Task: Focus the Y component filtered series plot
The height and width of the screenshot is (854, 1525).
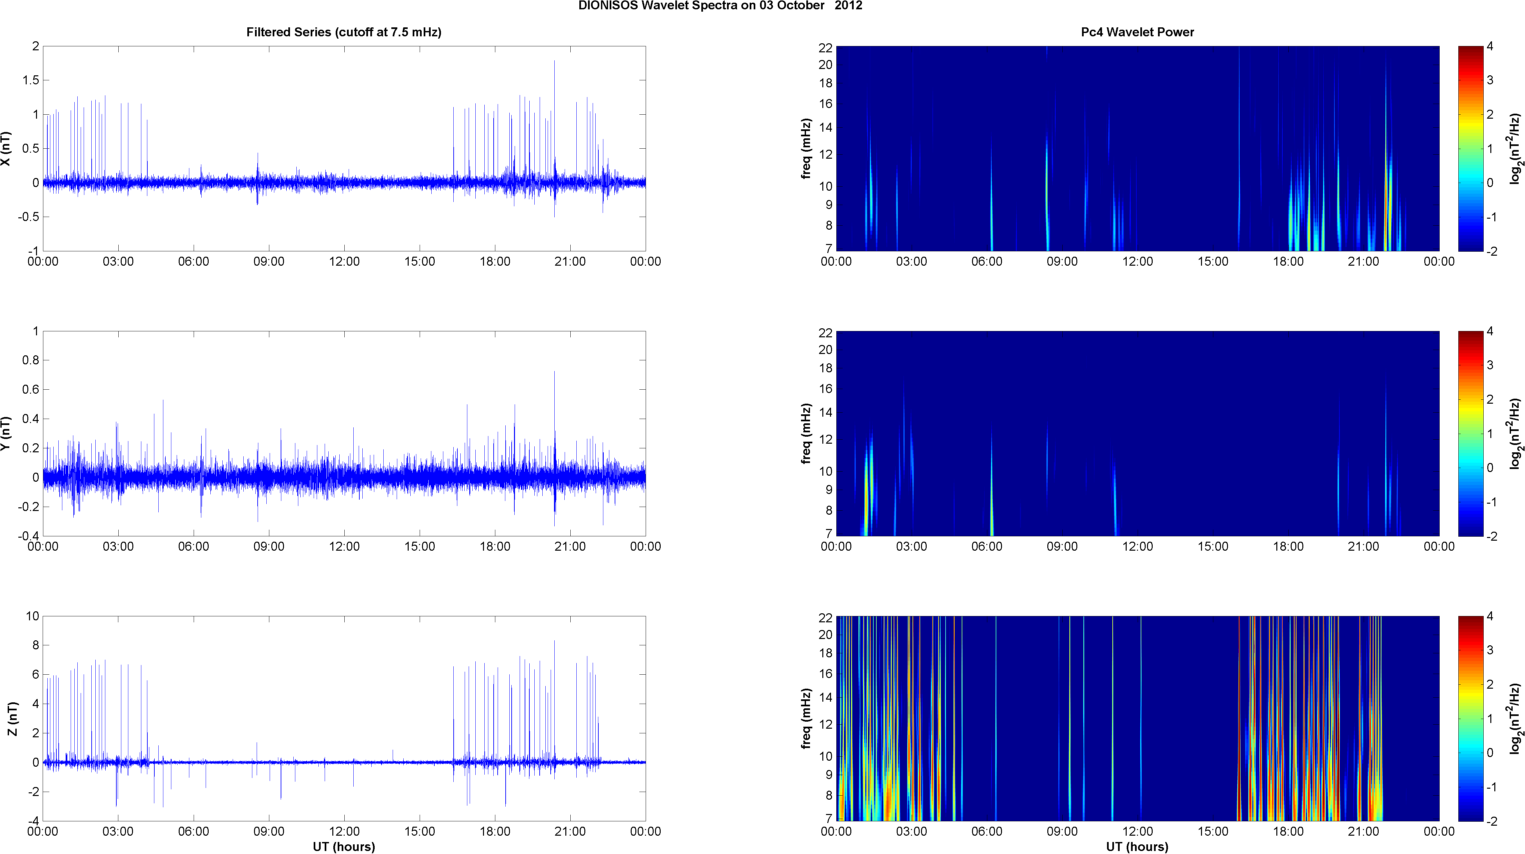Action: click(344, 434)
